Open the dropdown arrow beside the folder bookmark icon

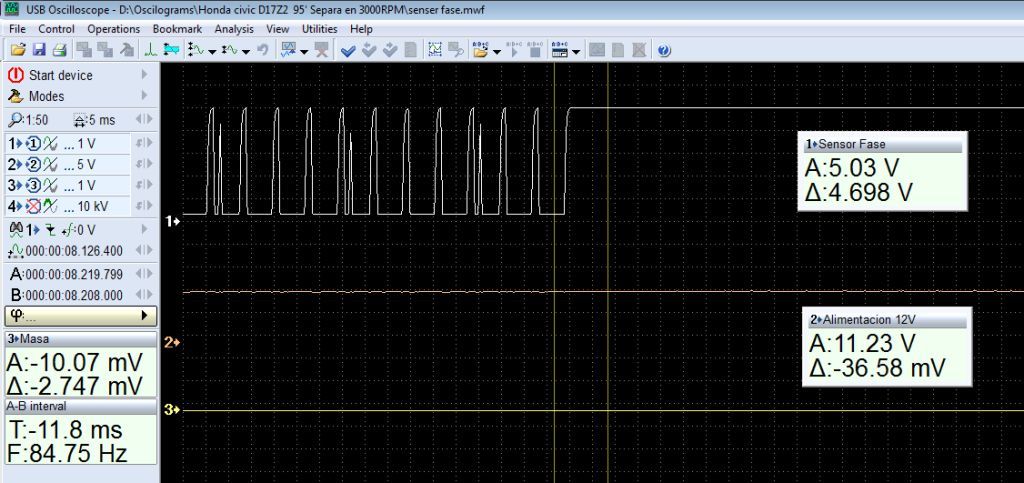tap(497, 50)
